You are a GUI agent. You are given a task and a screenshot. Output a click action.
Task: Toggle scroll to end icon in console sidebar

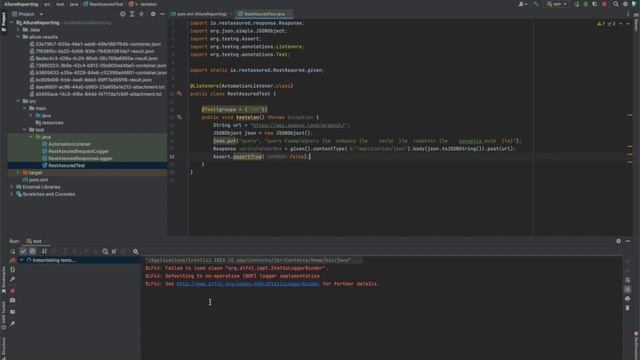627,289
